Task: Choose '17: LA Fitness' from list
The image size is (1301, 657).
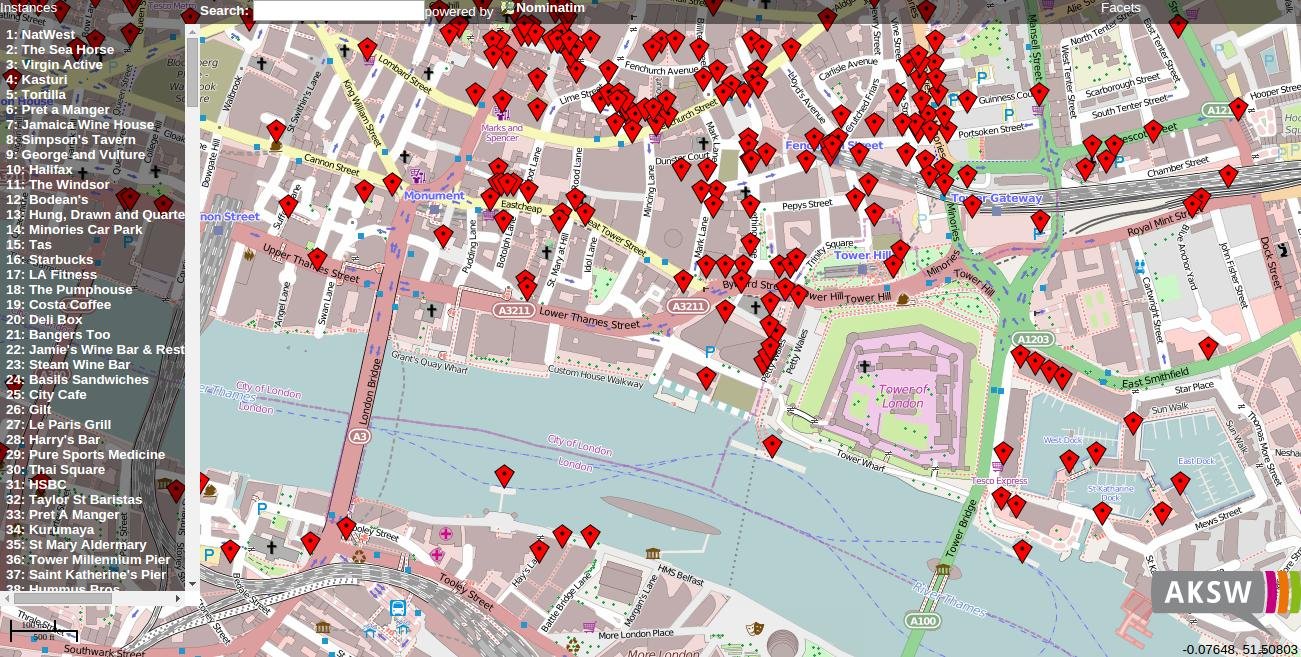Action: pos(51,274)
